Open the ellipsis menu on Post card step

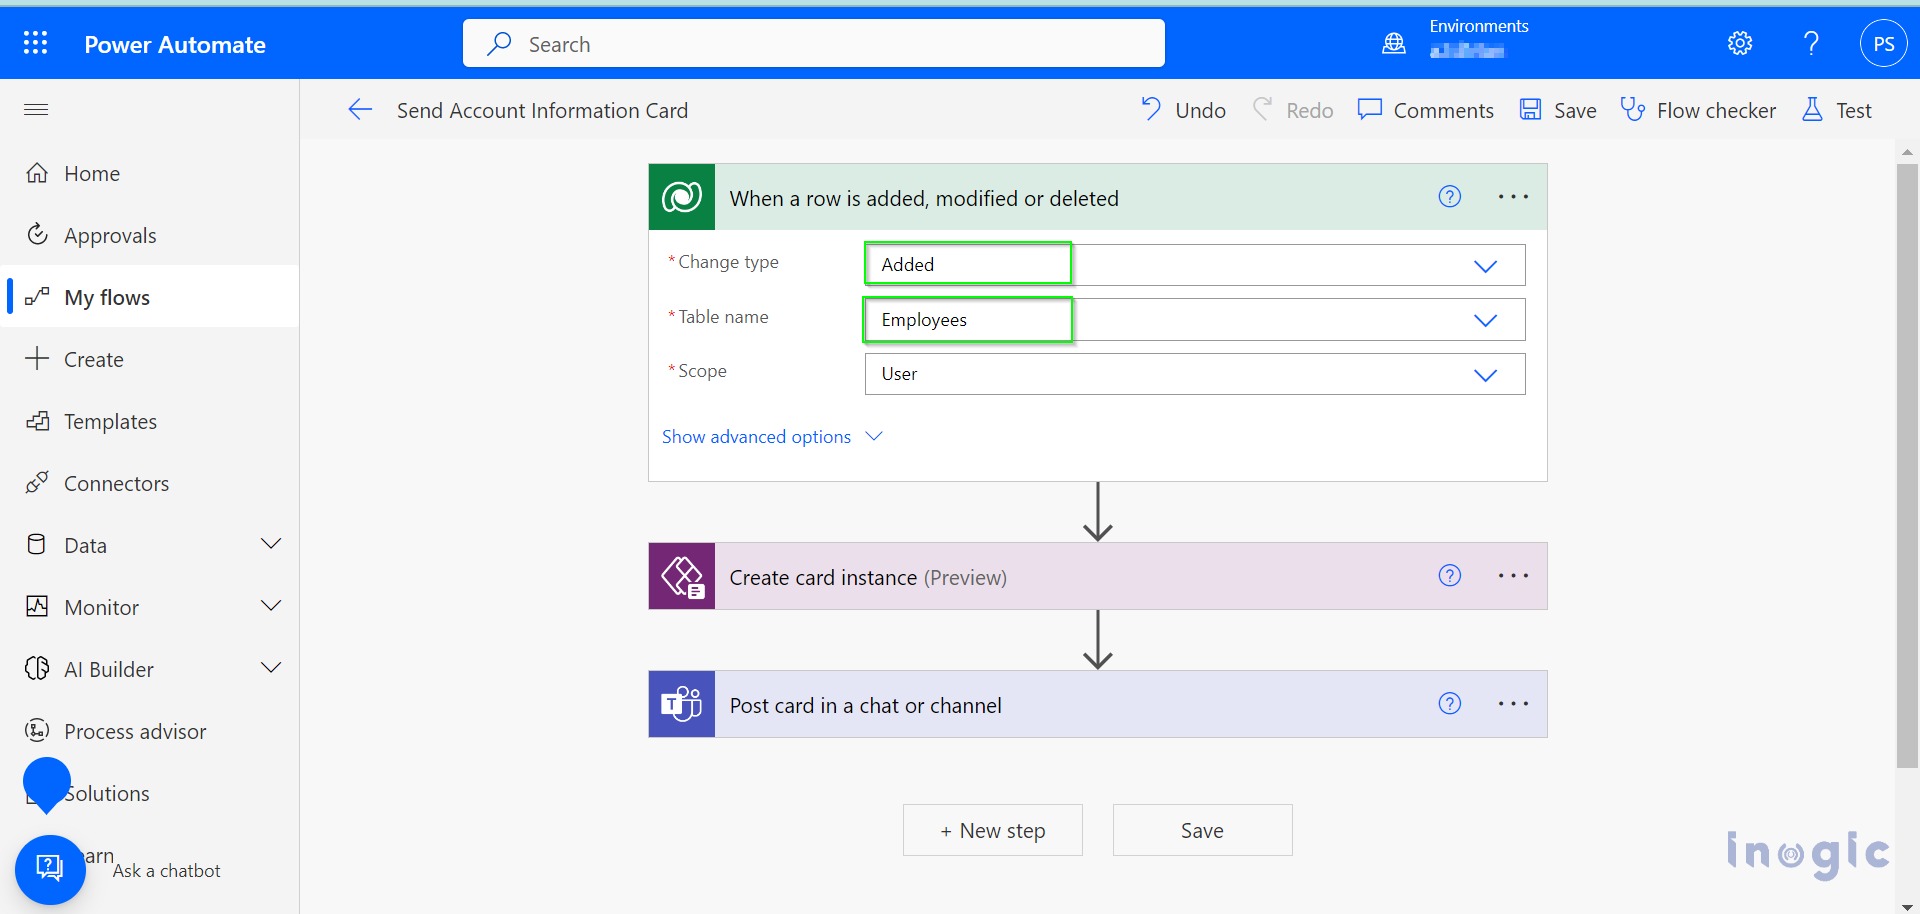click(x=1513, y=703)
